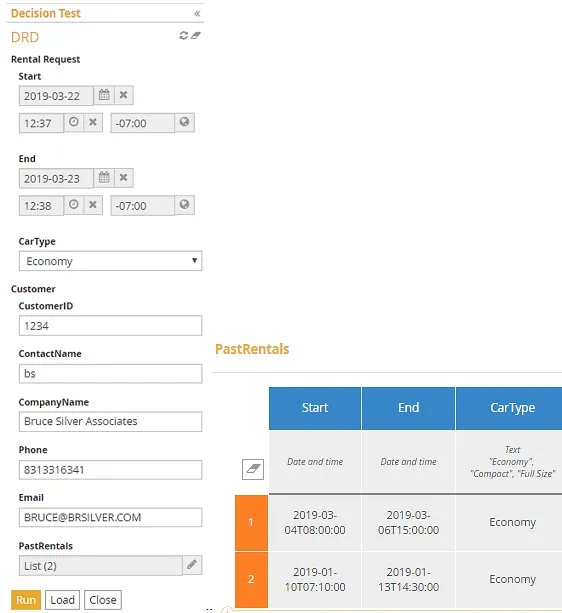Image resolution: width=562 pixels, height=613 pixels.
Task: Open the Start time clock picker
Action: [x=73, y=122]
